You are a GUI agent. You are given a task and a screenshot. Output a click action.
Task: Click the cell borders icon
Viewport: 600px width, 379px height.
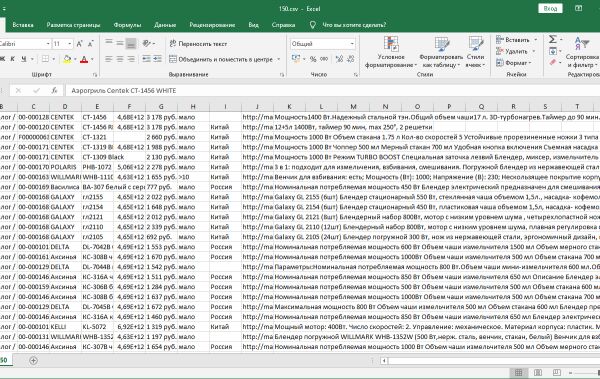click(45, 59)
